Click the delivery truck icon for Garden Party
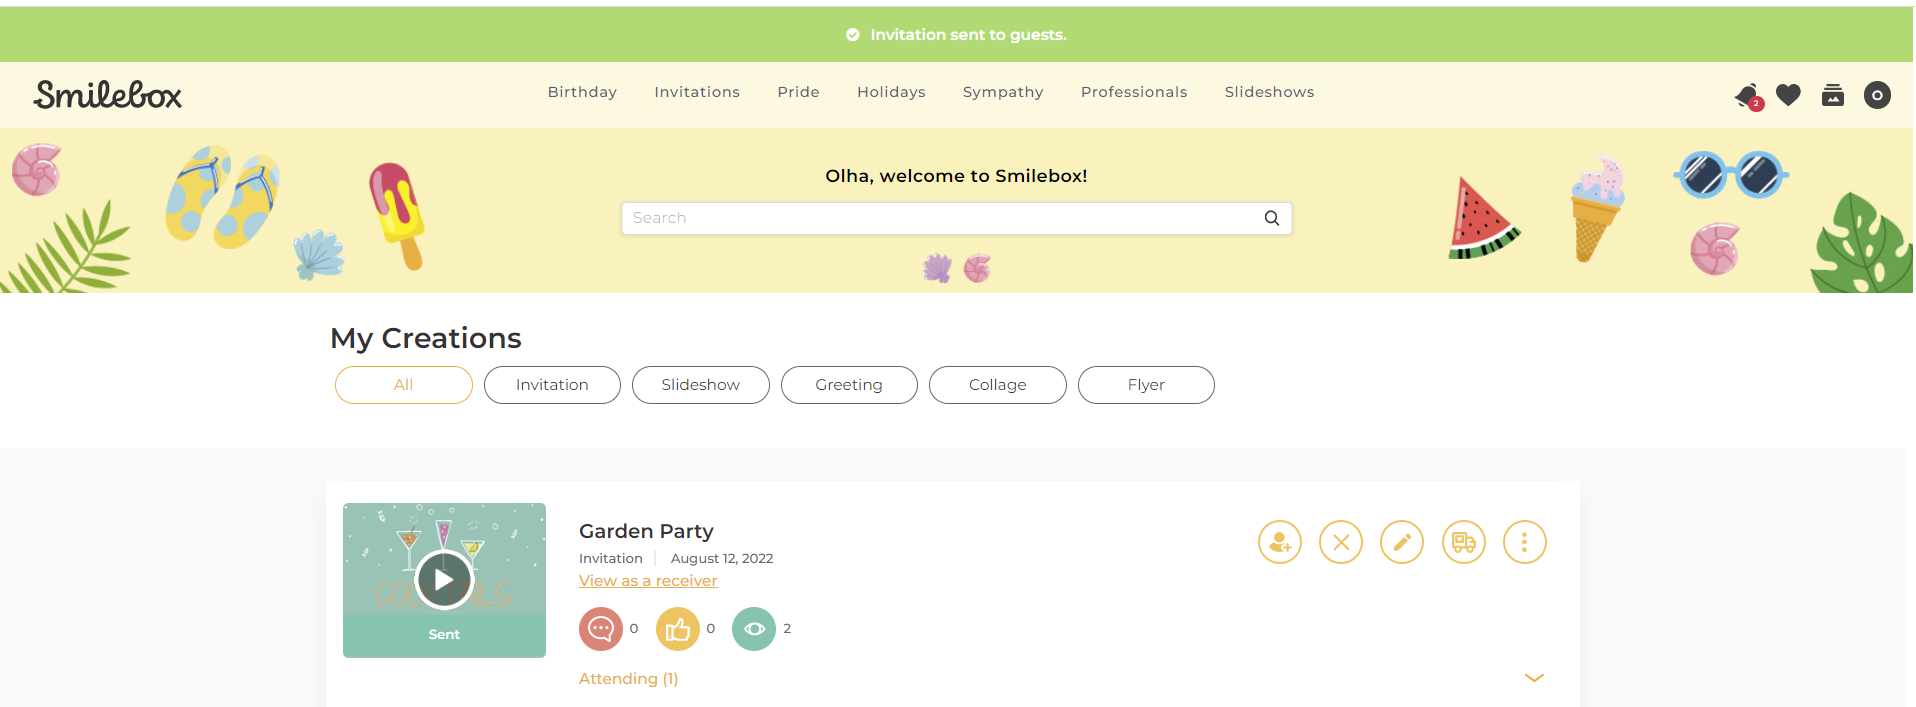The image size is (1916, 707). click(1464, 542)
